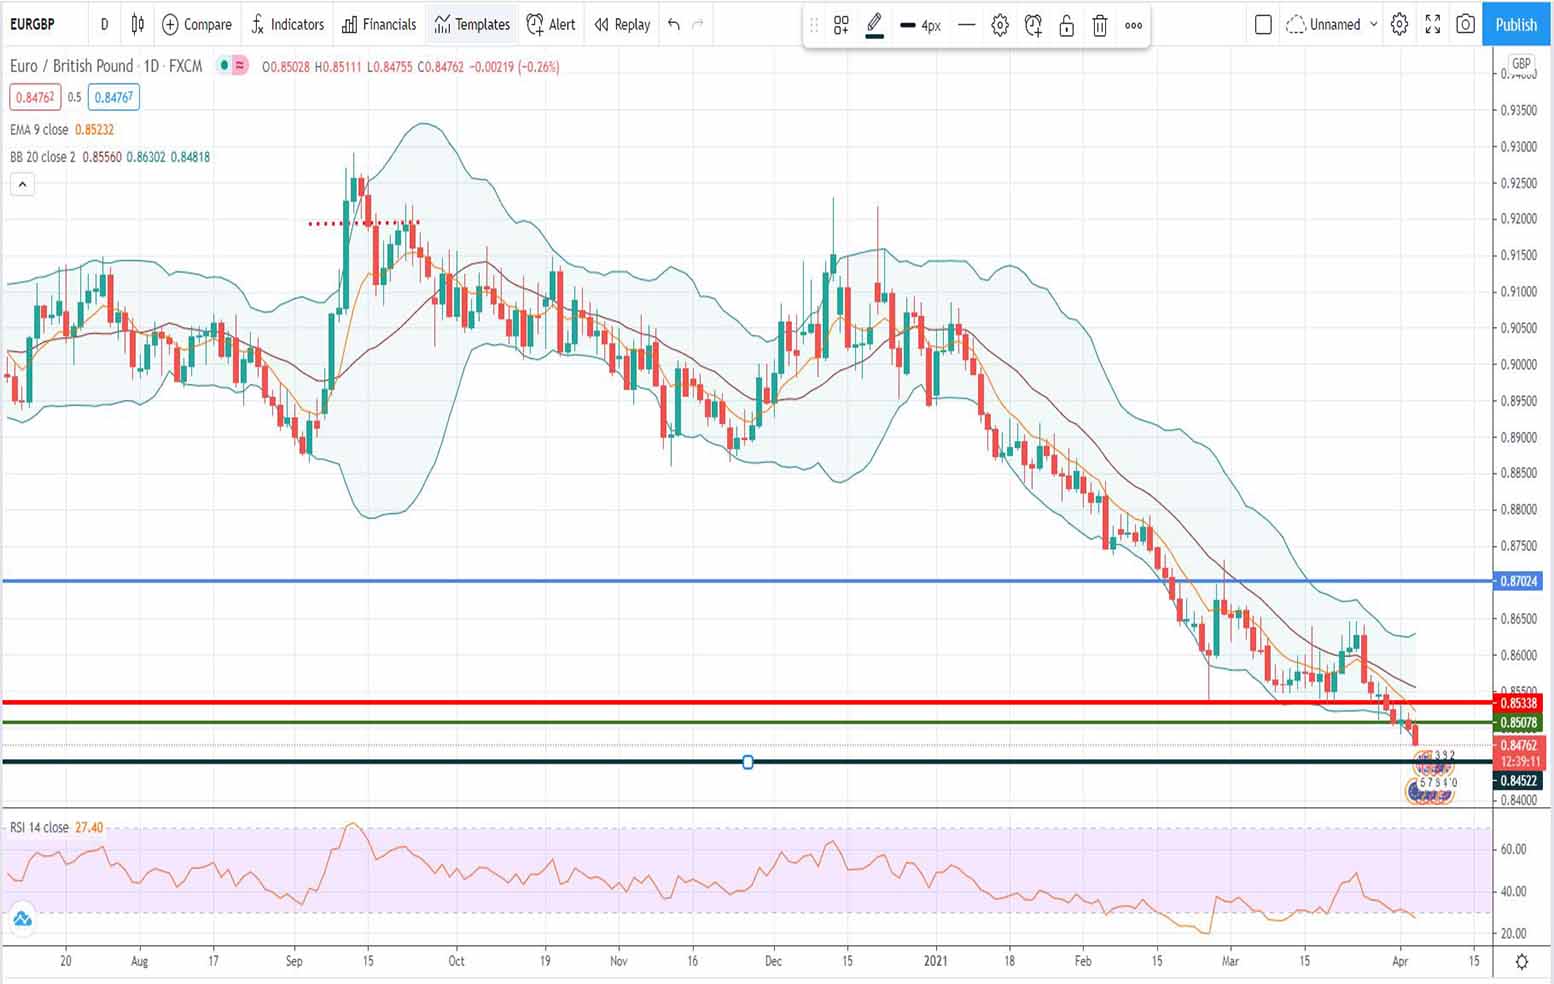Delete the selected drawing with trash icon
This screenshot has width=1554, height=984.
(1099, 26)
